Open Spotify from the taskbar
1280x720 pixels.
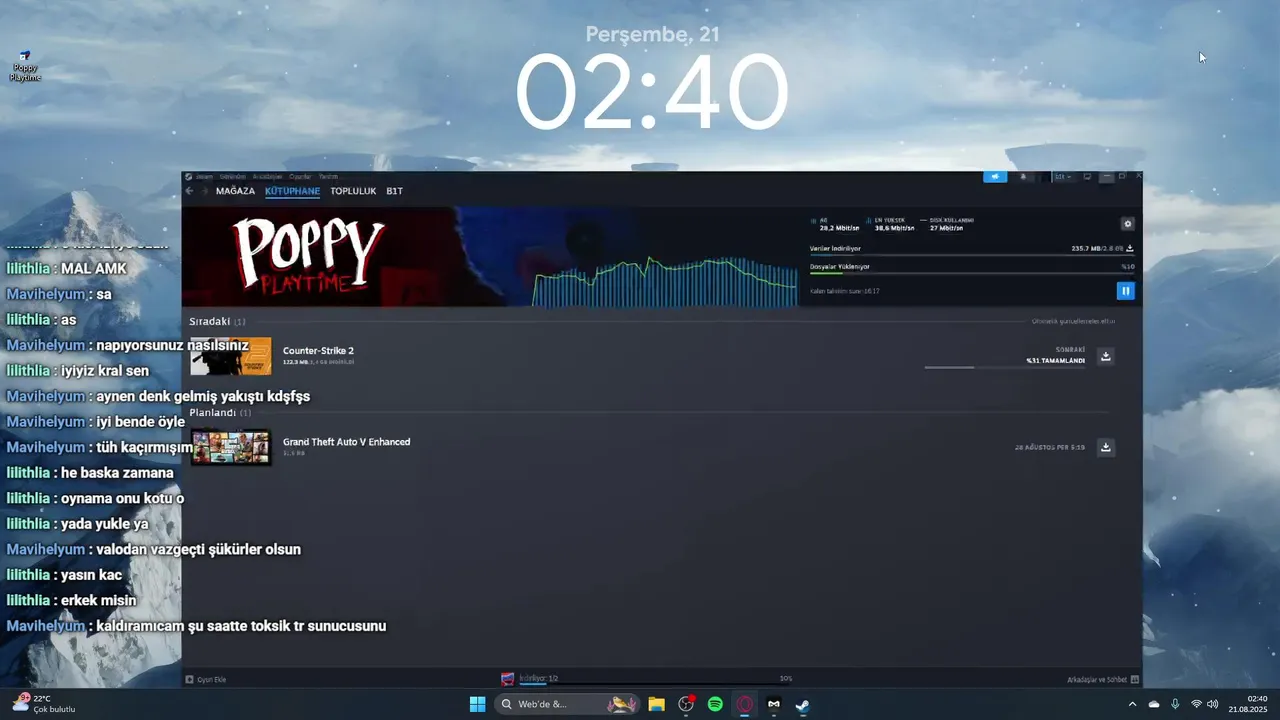(715, 704)
